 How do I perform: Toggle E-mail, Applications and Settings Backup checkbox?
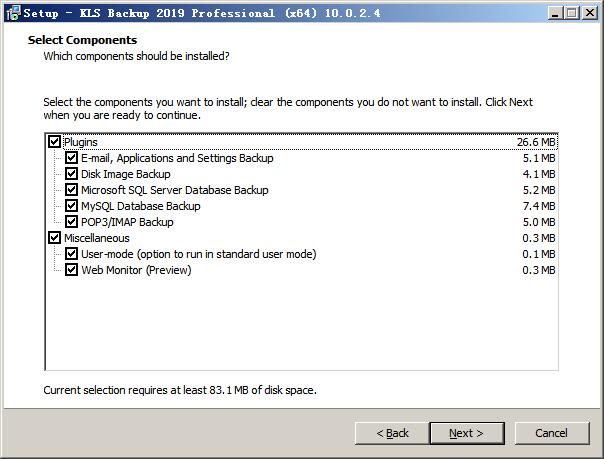coord(71,158)
